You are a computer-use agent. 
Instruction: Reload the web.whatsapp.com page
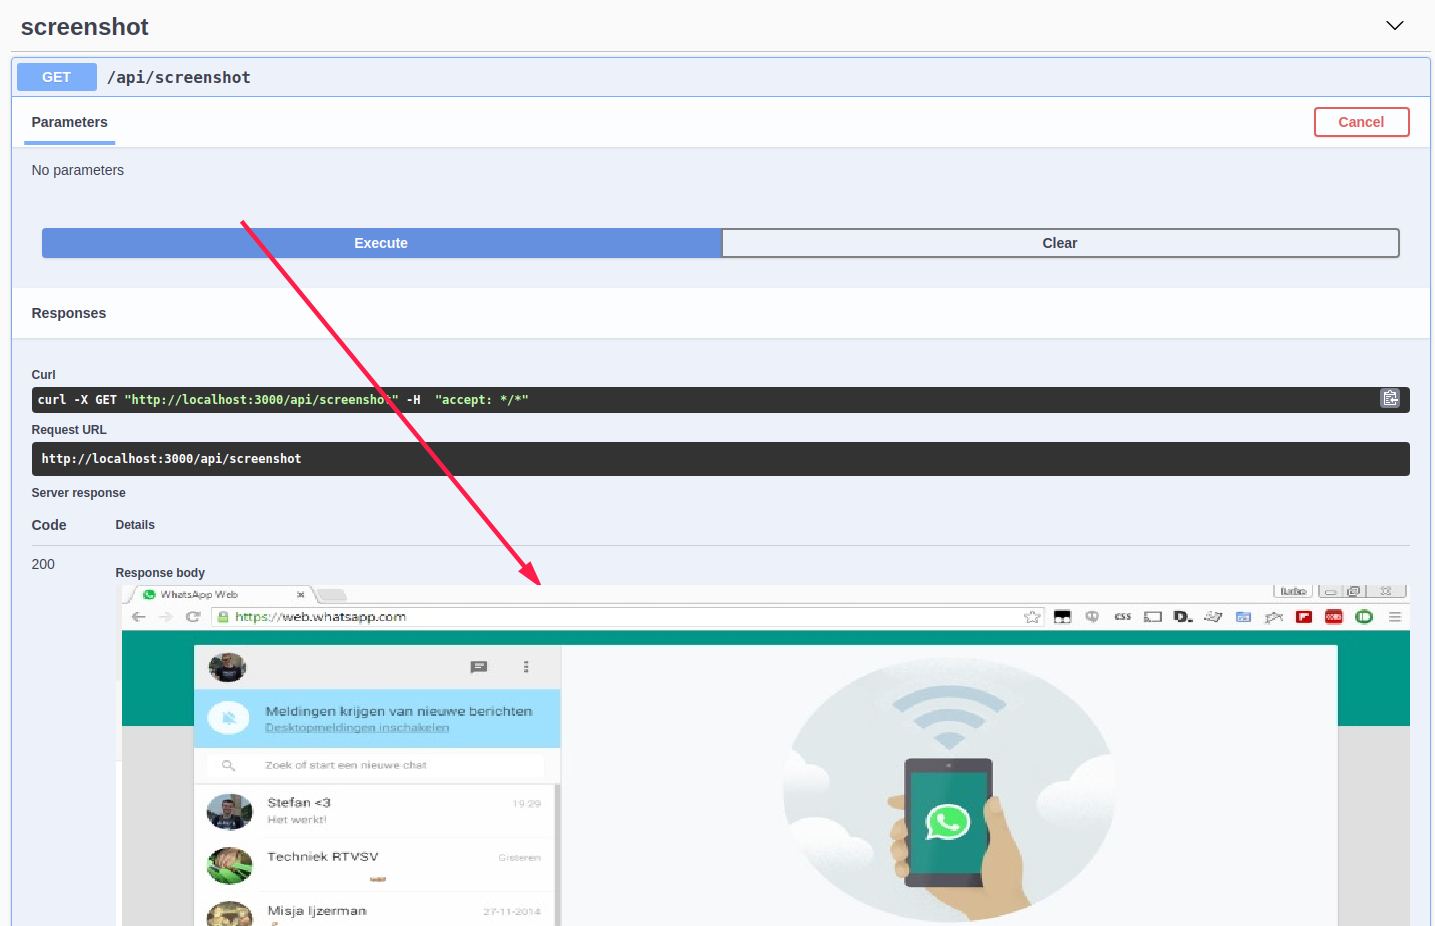pyautogui.click(x=193, y=617)
